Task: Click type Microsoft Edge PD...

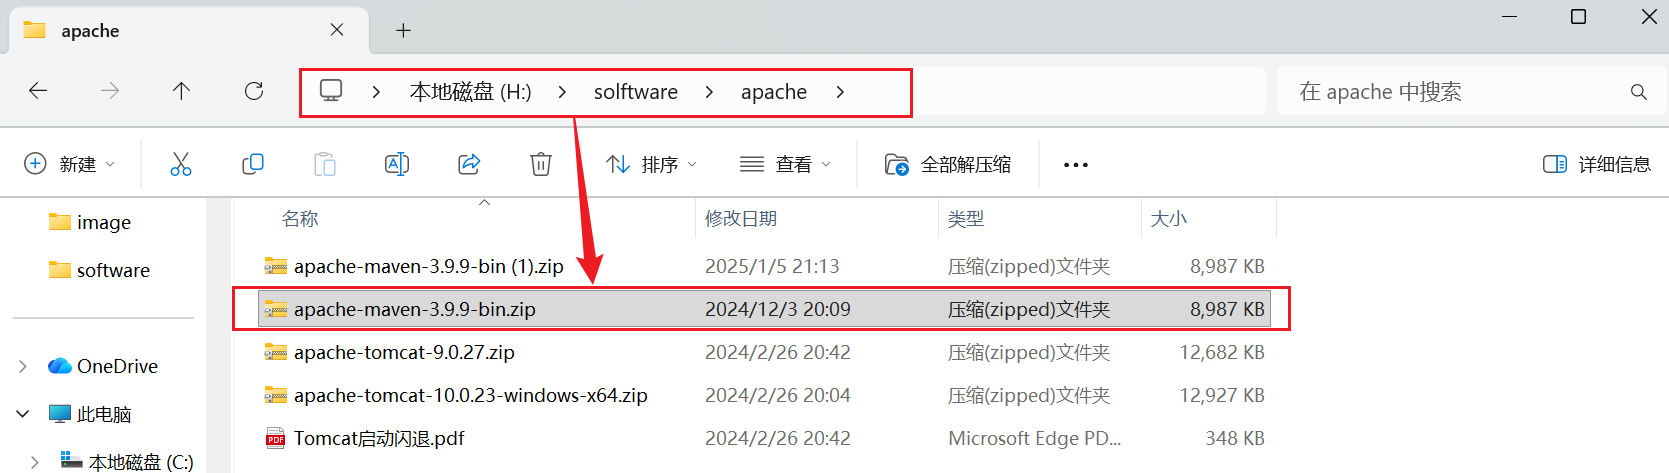Action: coord(1035,438)
